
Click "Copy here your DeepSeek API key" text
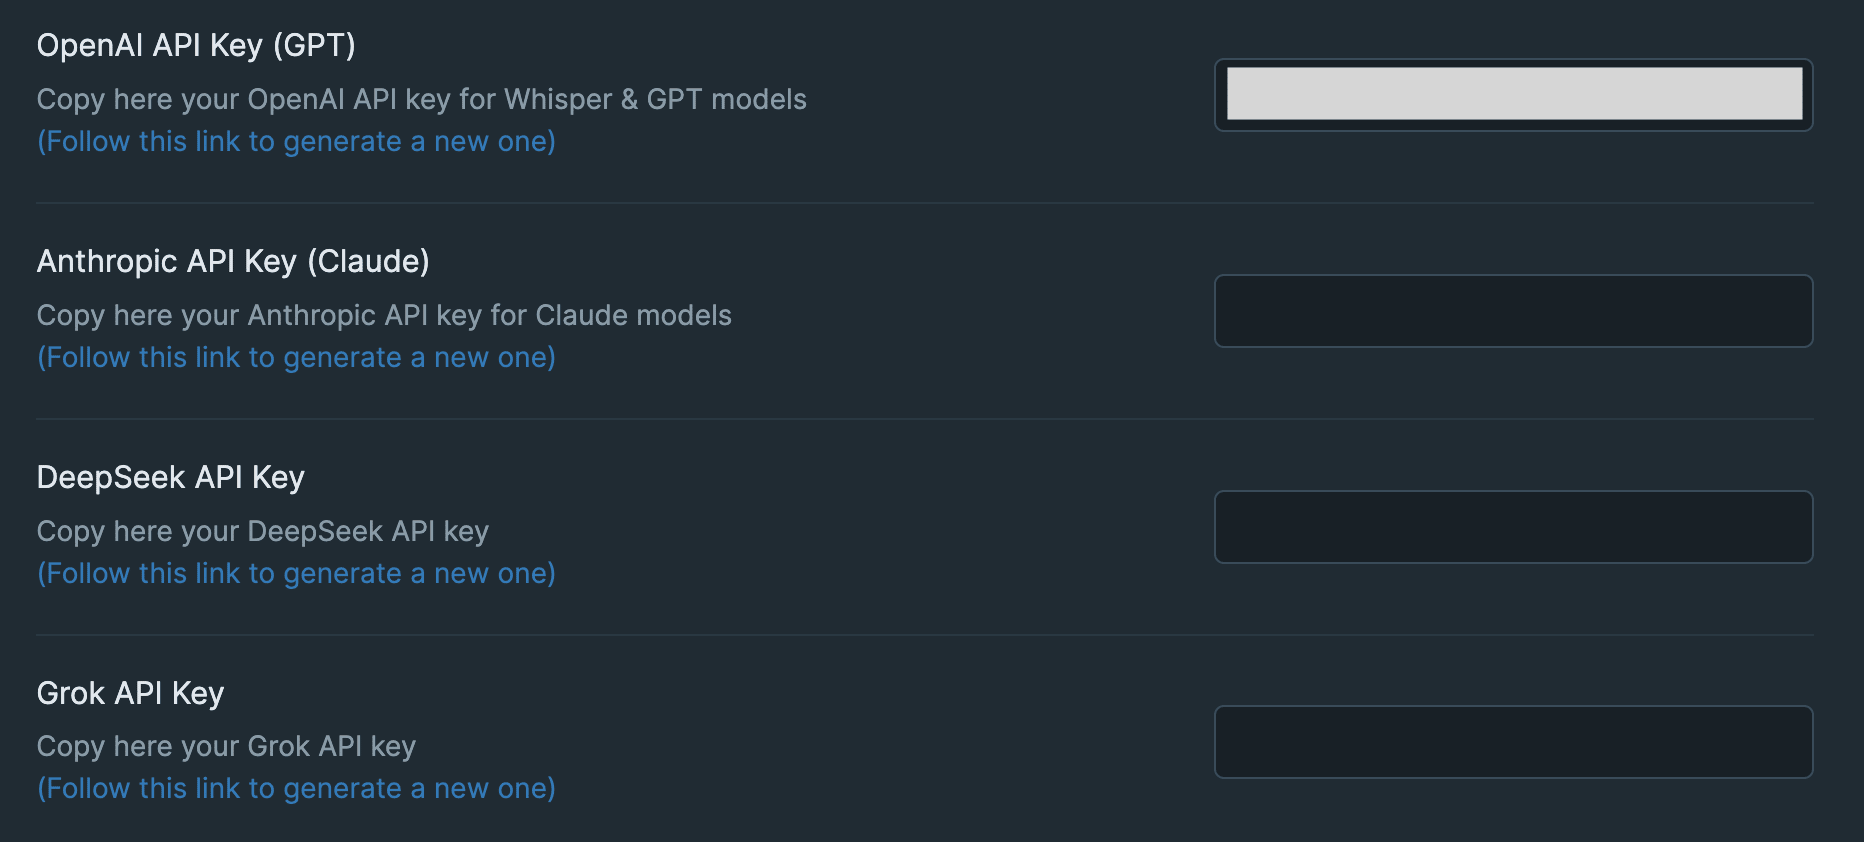coord(262,532)
